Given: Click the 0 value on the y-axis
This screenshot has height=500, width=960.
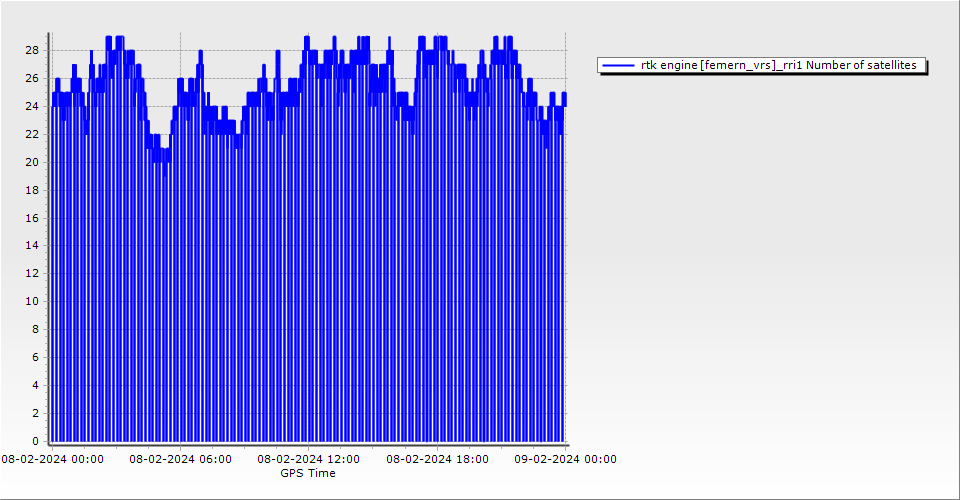Looking at the screenshot, I should [35, 441].
